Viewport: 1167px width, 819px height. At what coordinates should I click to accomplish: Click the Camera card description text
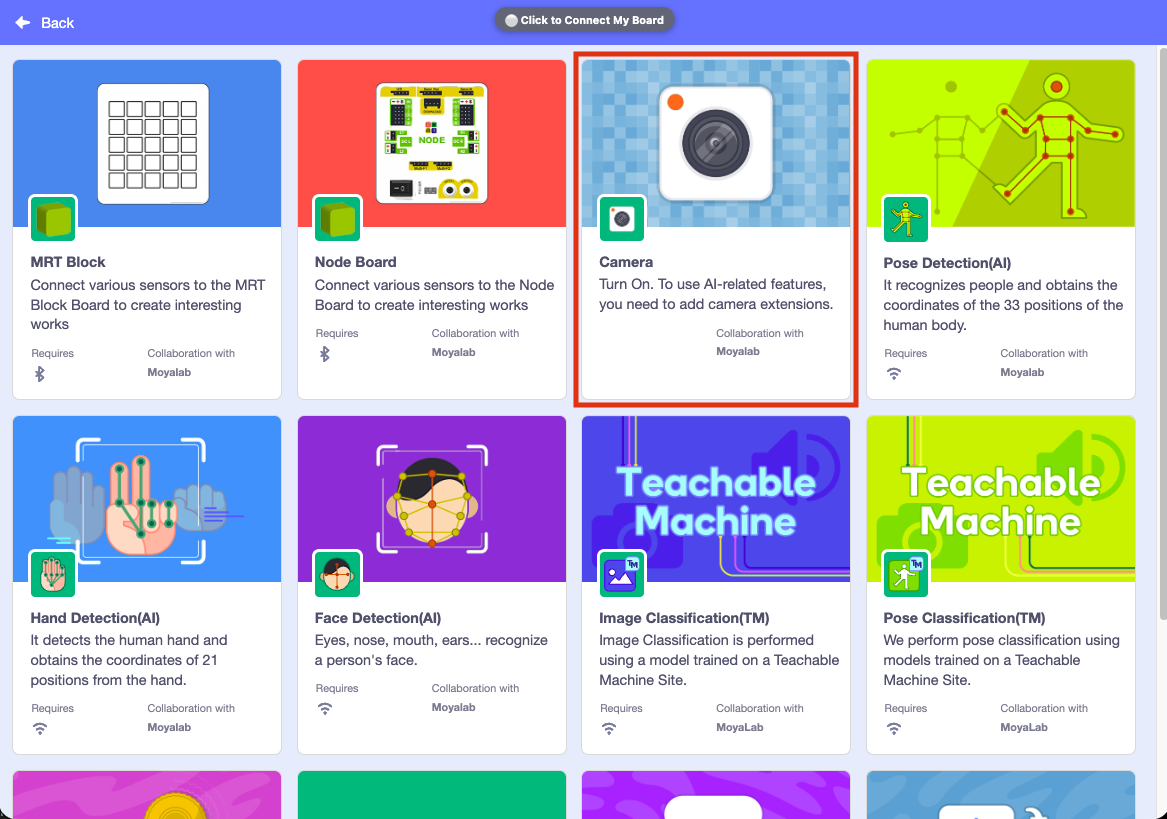tap(716, 294)
